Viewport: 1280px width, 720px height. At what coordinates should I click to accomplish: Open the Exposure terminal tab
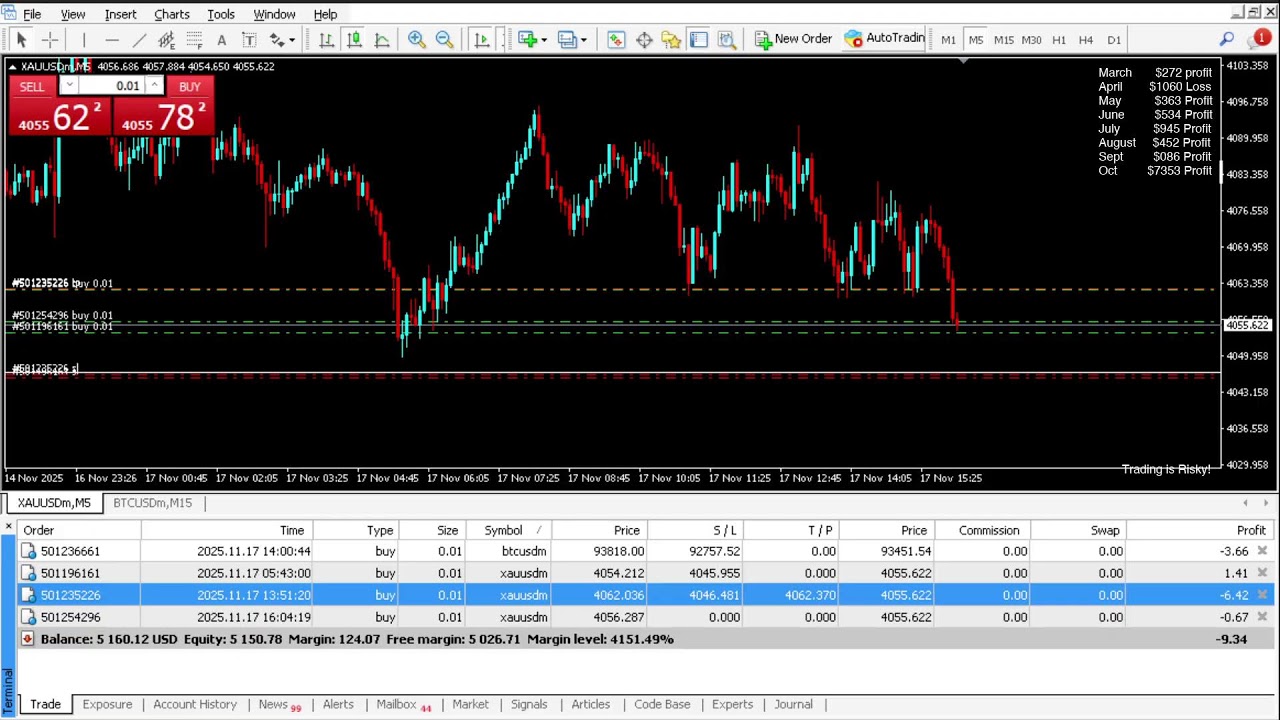coord(107,705)
